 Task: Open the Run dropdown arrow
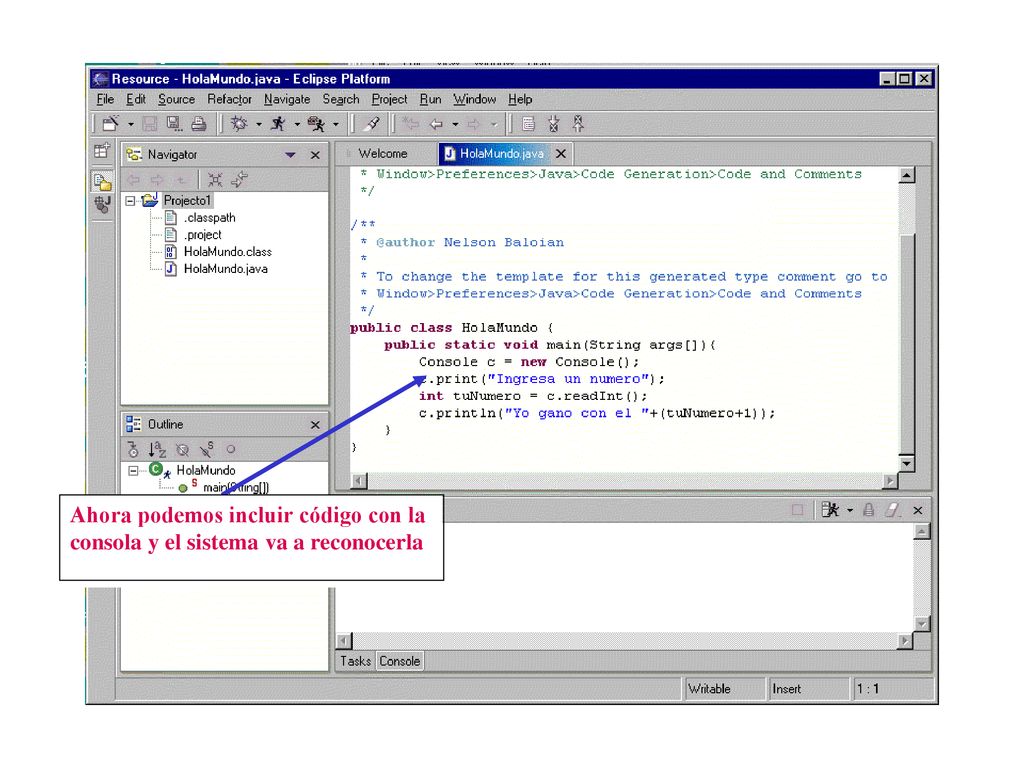[297, 124]
